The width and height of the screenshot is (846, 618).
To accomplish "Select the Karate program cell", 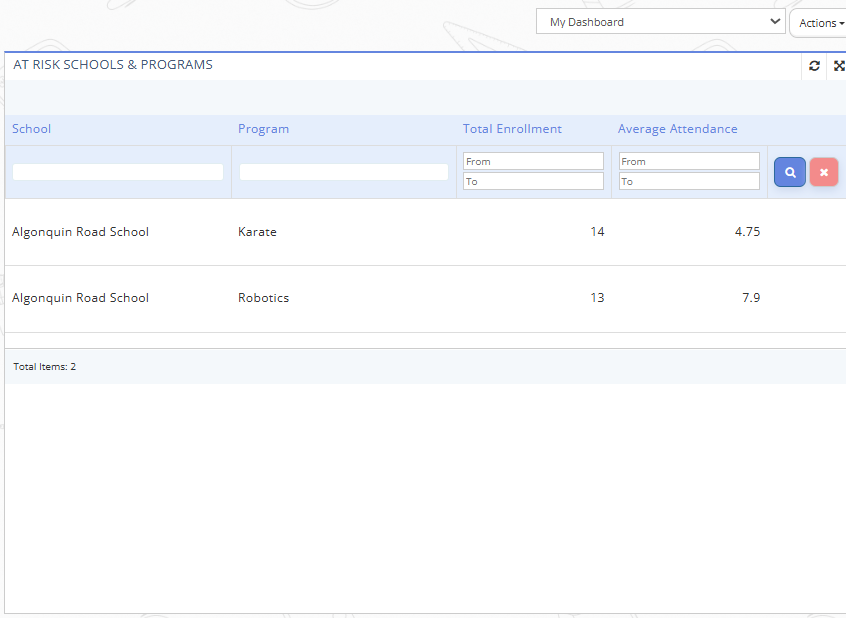I will [257, 232].
